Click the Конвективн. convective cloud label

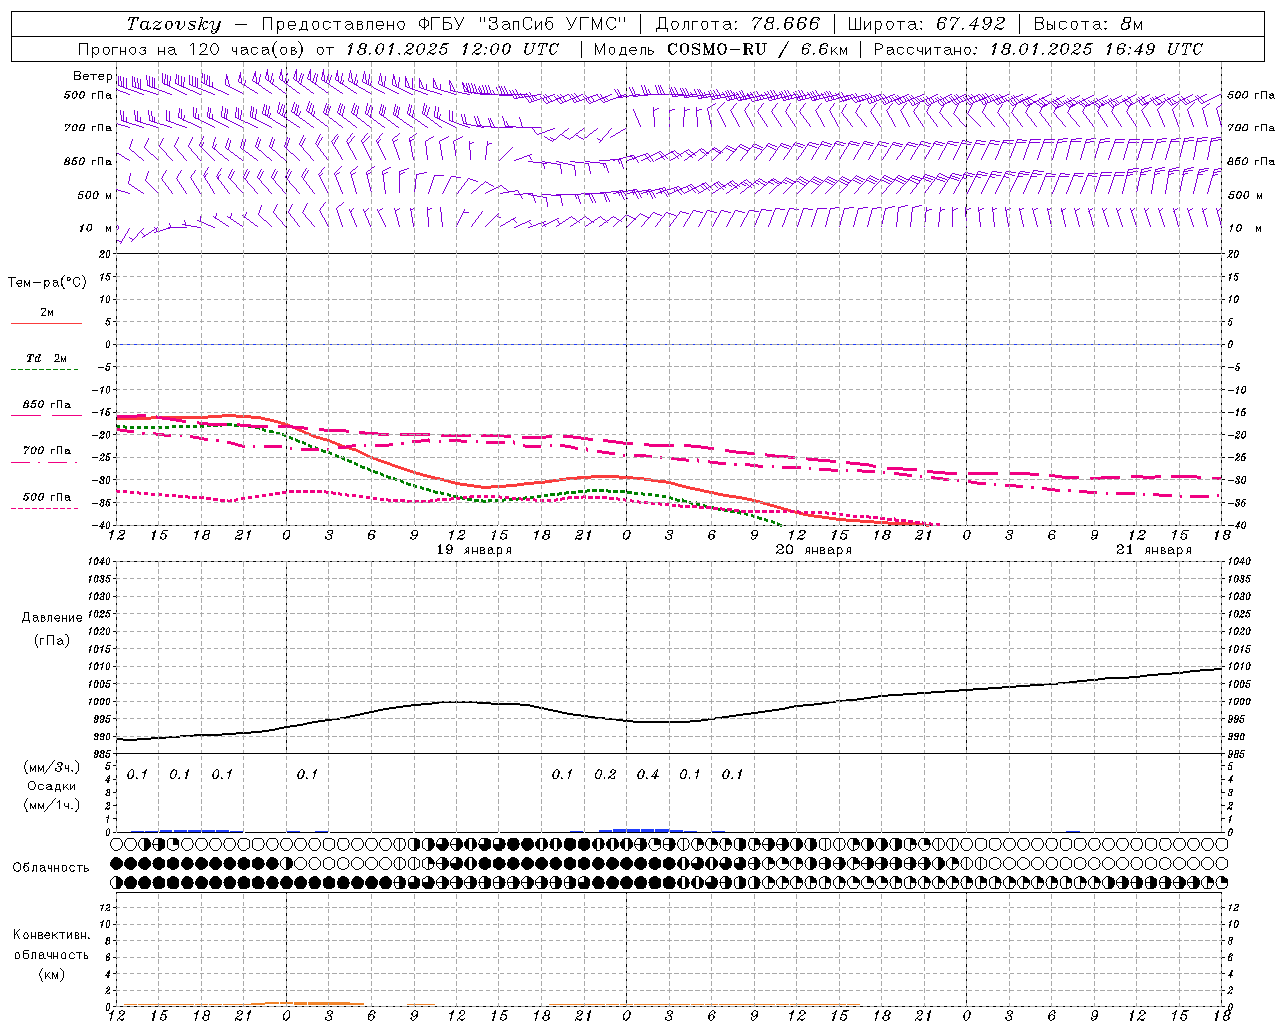coord(51,935)
